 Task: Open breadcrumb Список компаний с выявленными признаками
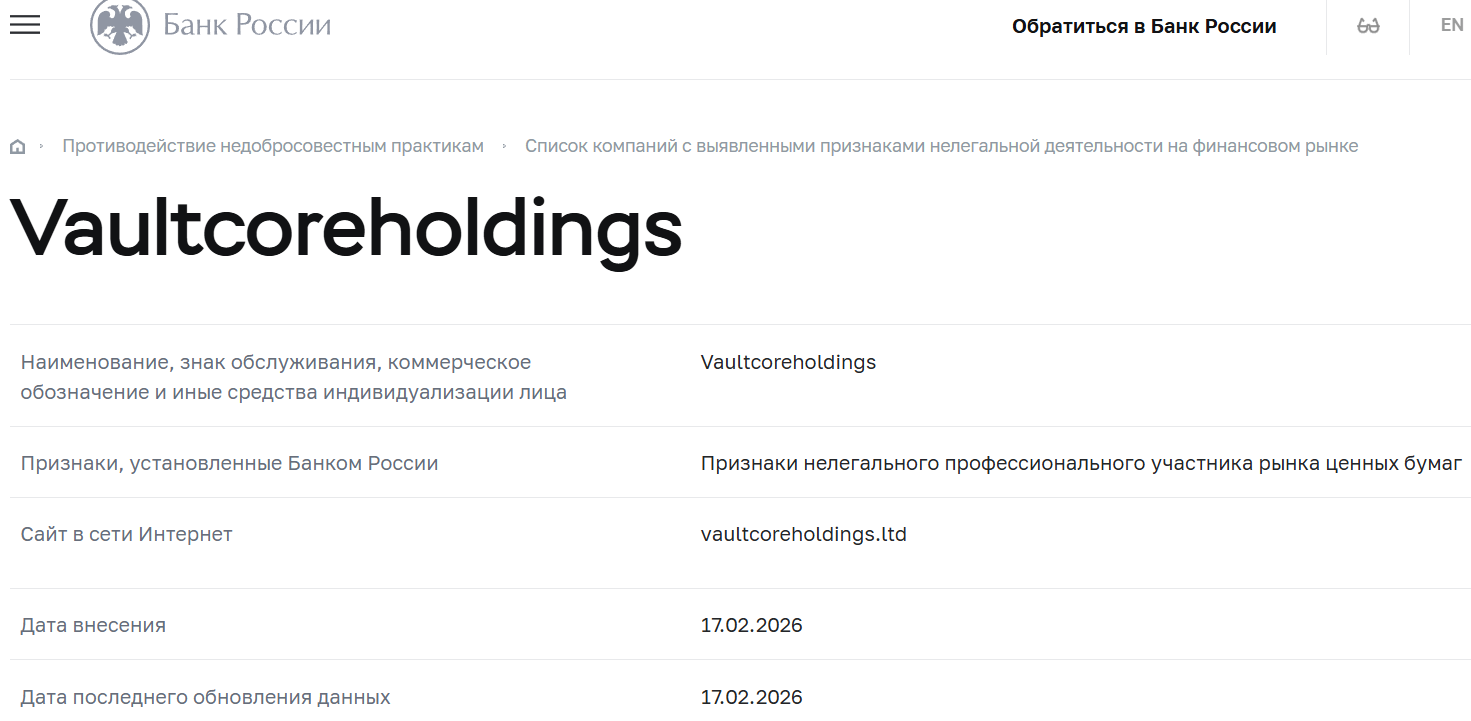click(x=942, y=145)
